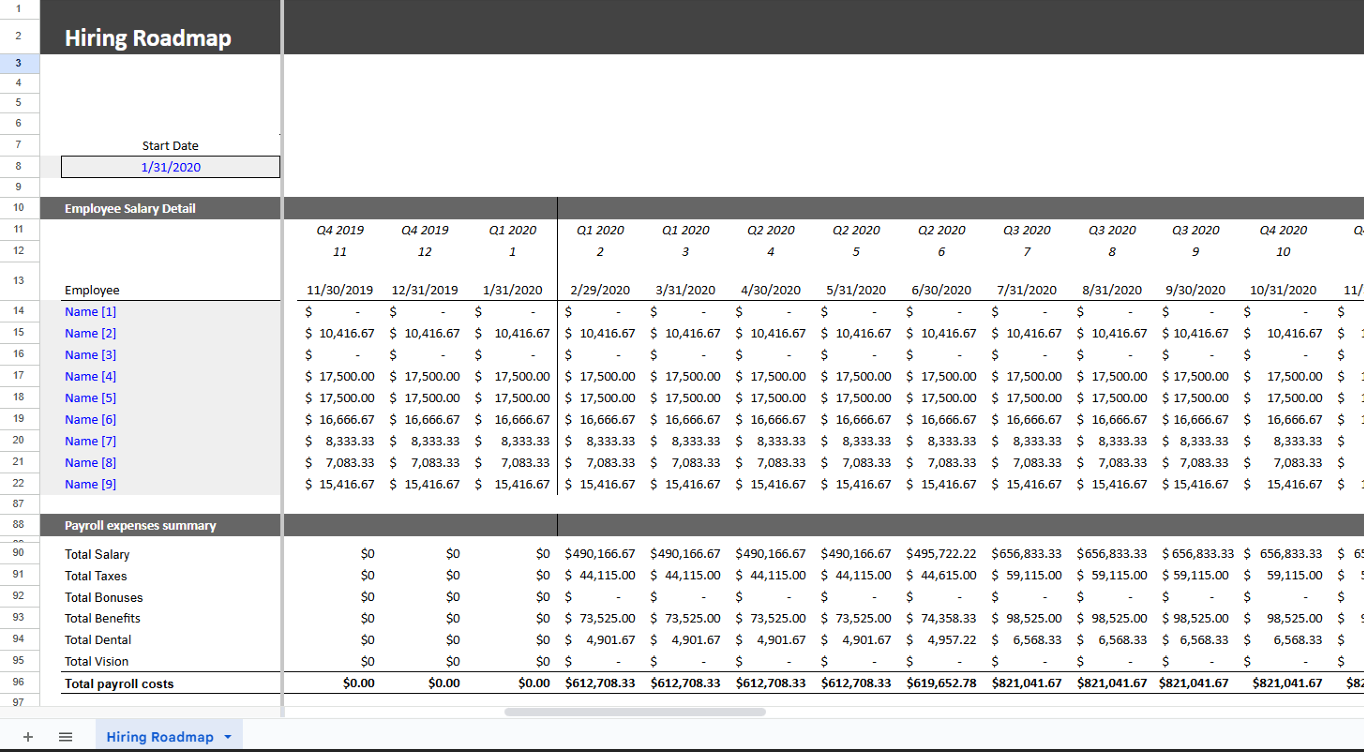The width and height of the screenshot is (1364, 752).
Task: Click the Total Vision row label
Action: click(97, 662)
